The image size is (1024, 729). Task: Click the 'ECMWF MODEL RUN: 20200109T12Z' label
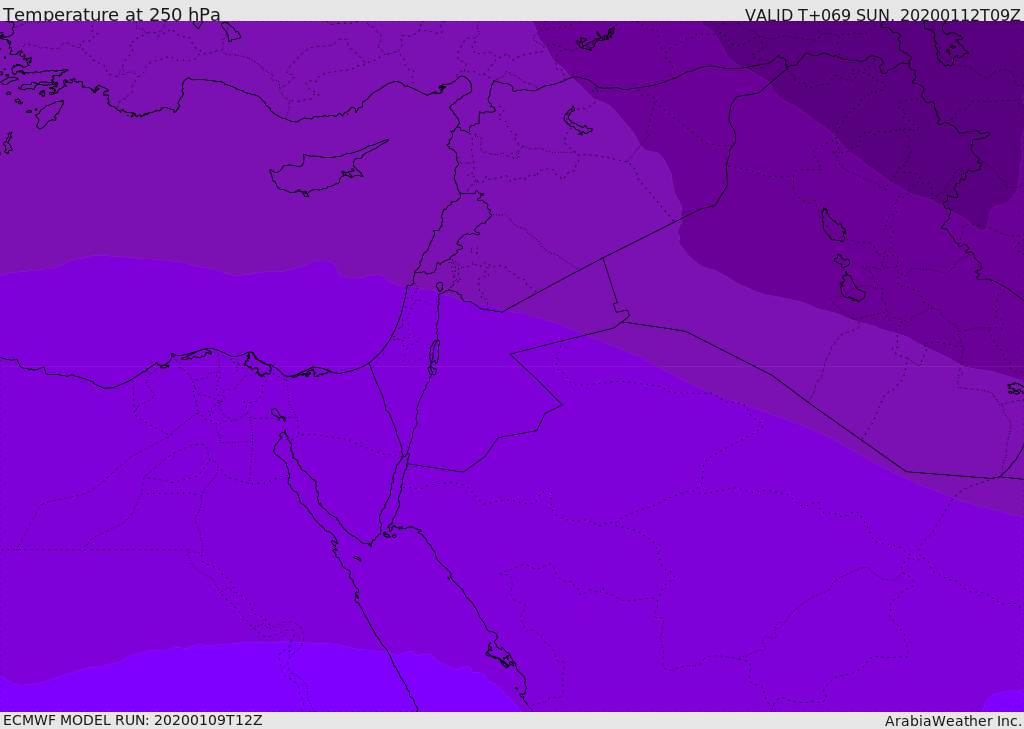(x=133, y=721)
